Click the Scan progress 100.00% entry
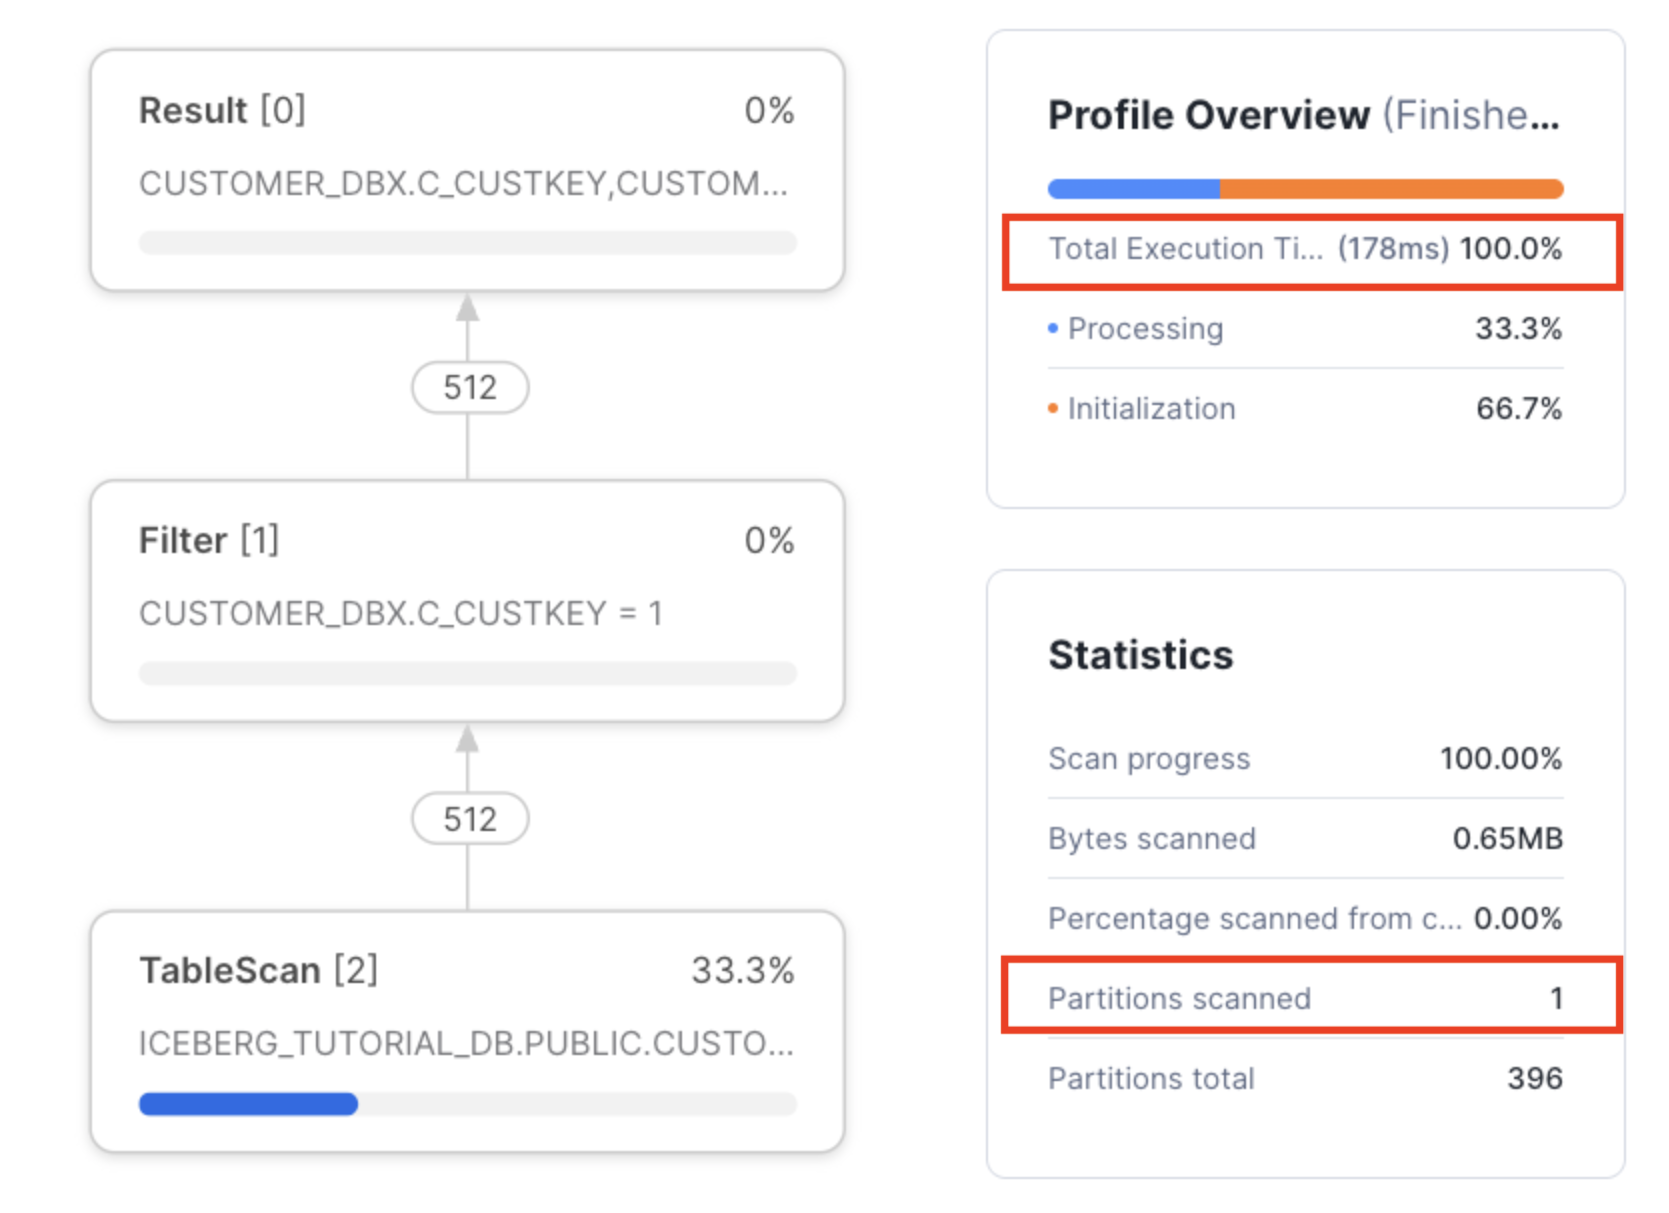Viewport: 1669px width, 1213px height. pyautogui.click(x=1305, y=758)
